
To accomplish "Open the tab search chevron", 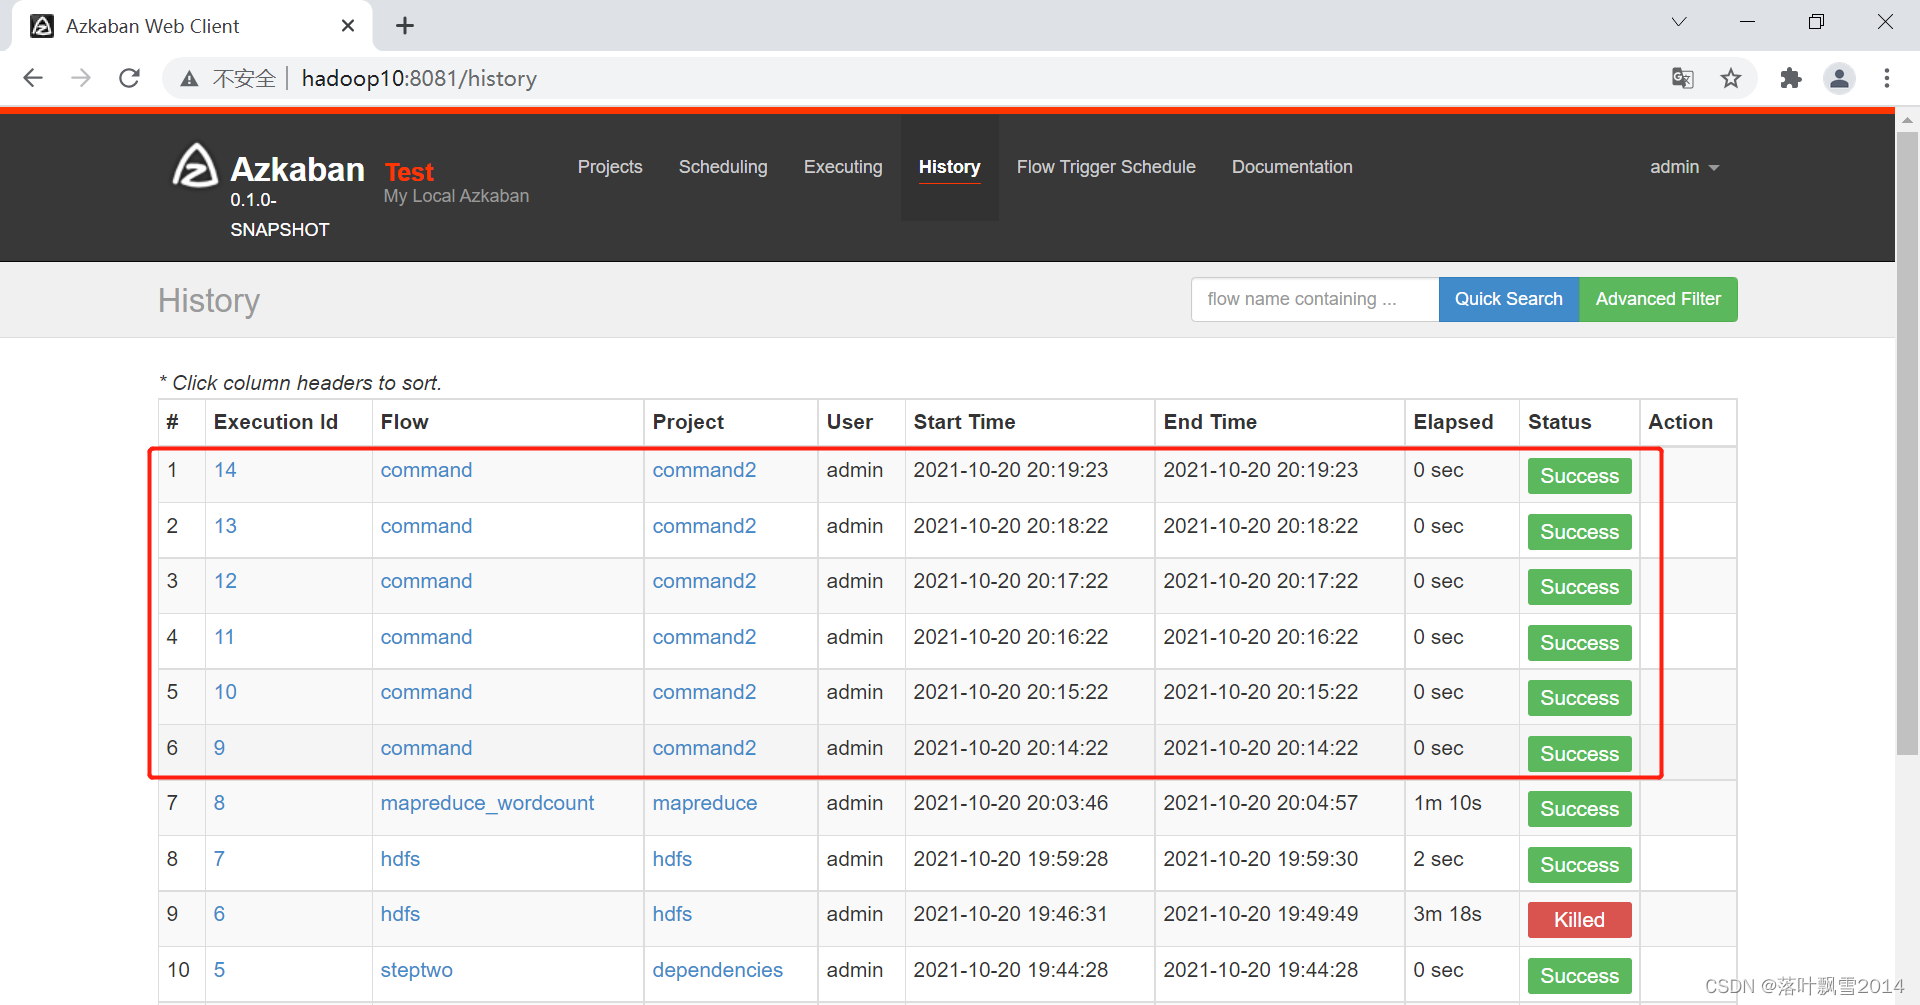I will pyautogui.click(x=1679, y=22).
